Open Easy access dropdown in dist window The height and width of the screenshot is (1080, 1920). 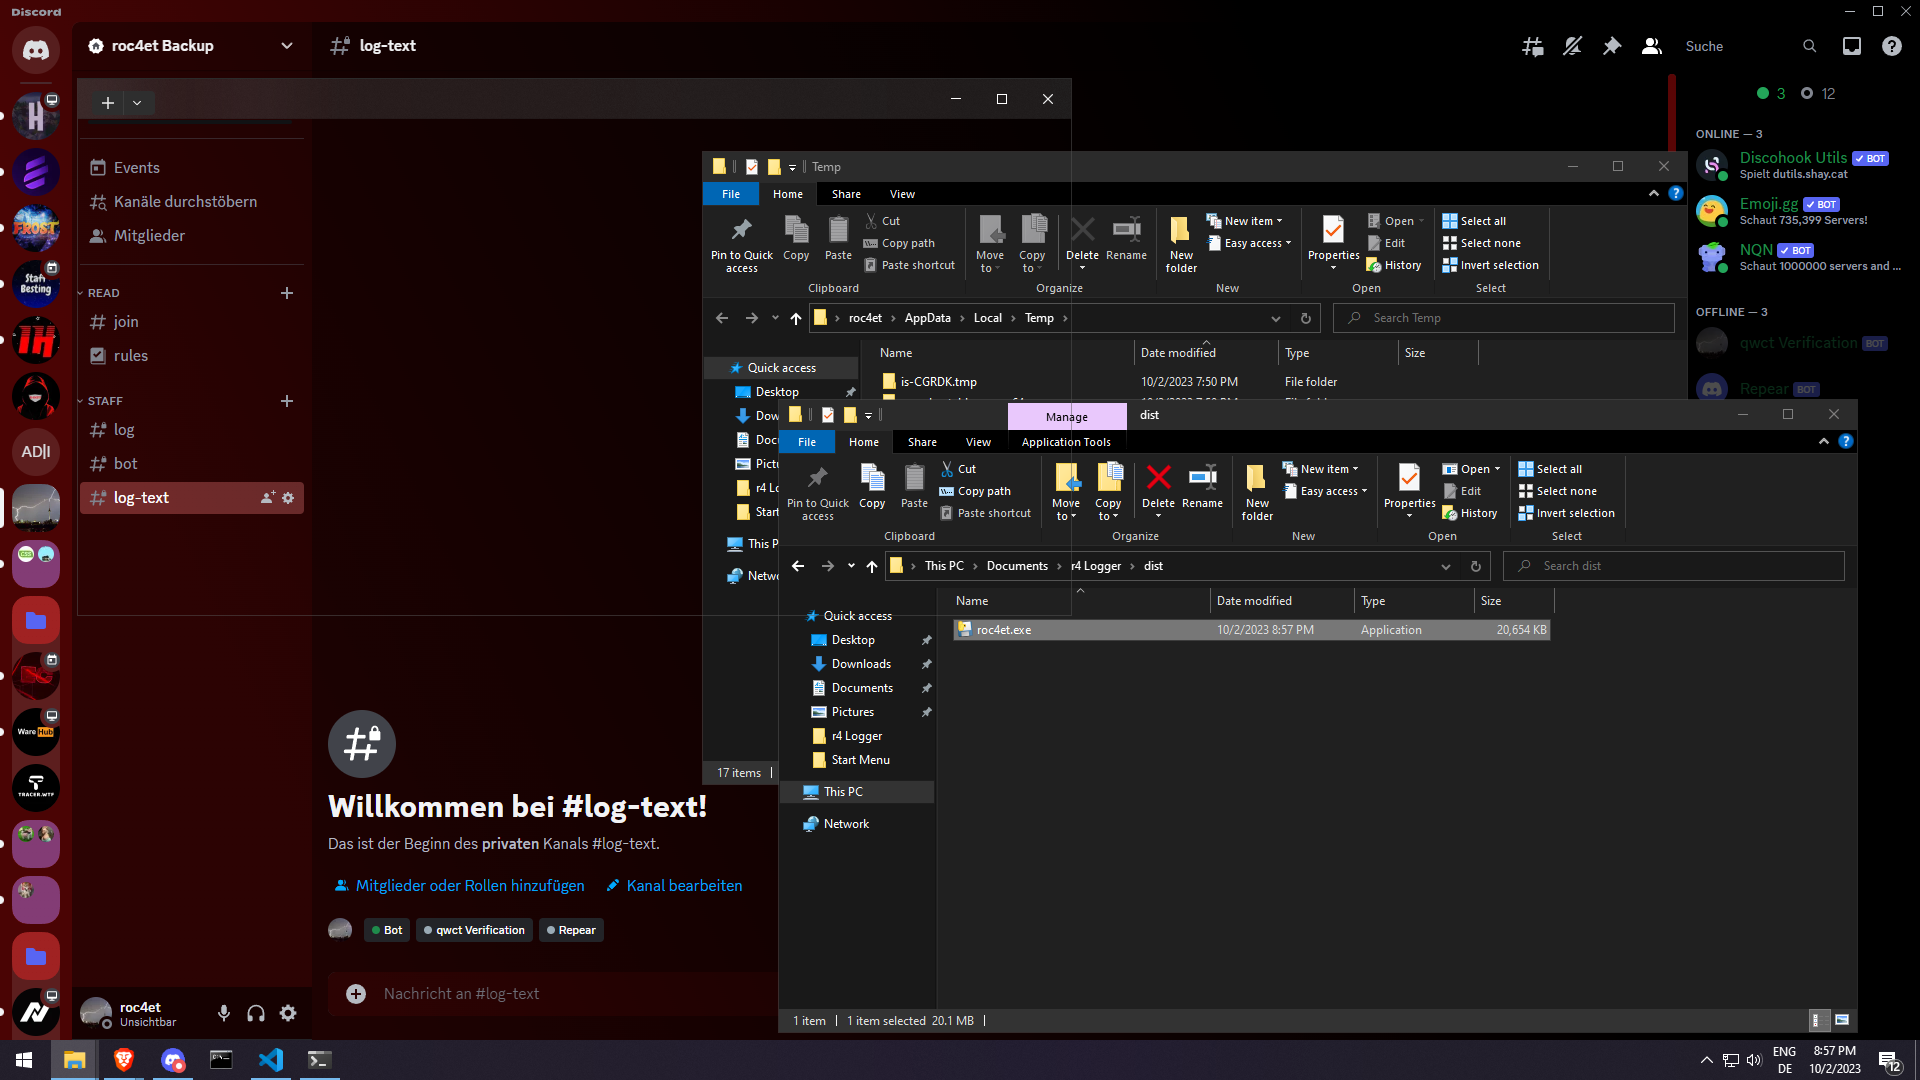[x=1325, y=491]
